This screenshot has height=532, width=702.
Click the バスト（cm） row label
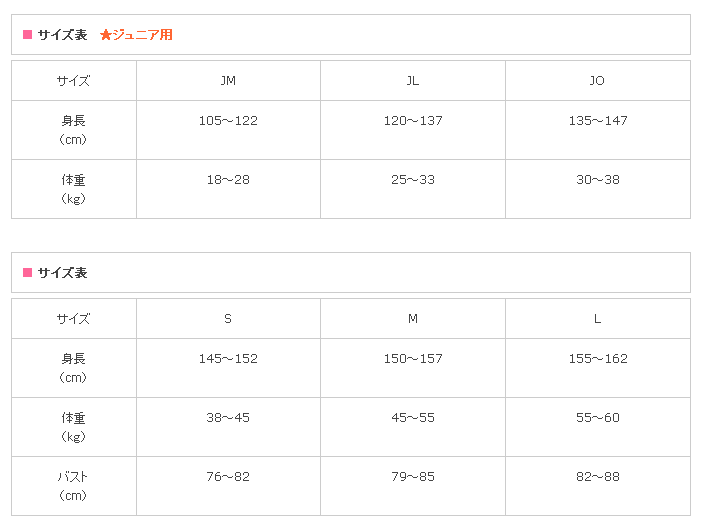(x=73, y=486)
